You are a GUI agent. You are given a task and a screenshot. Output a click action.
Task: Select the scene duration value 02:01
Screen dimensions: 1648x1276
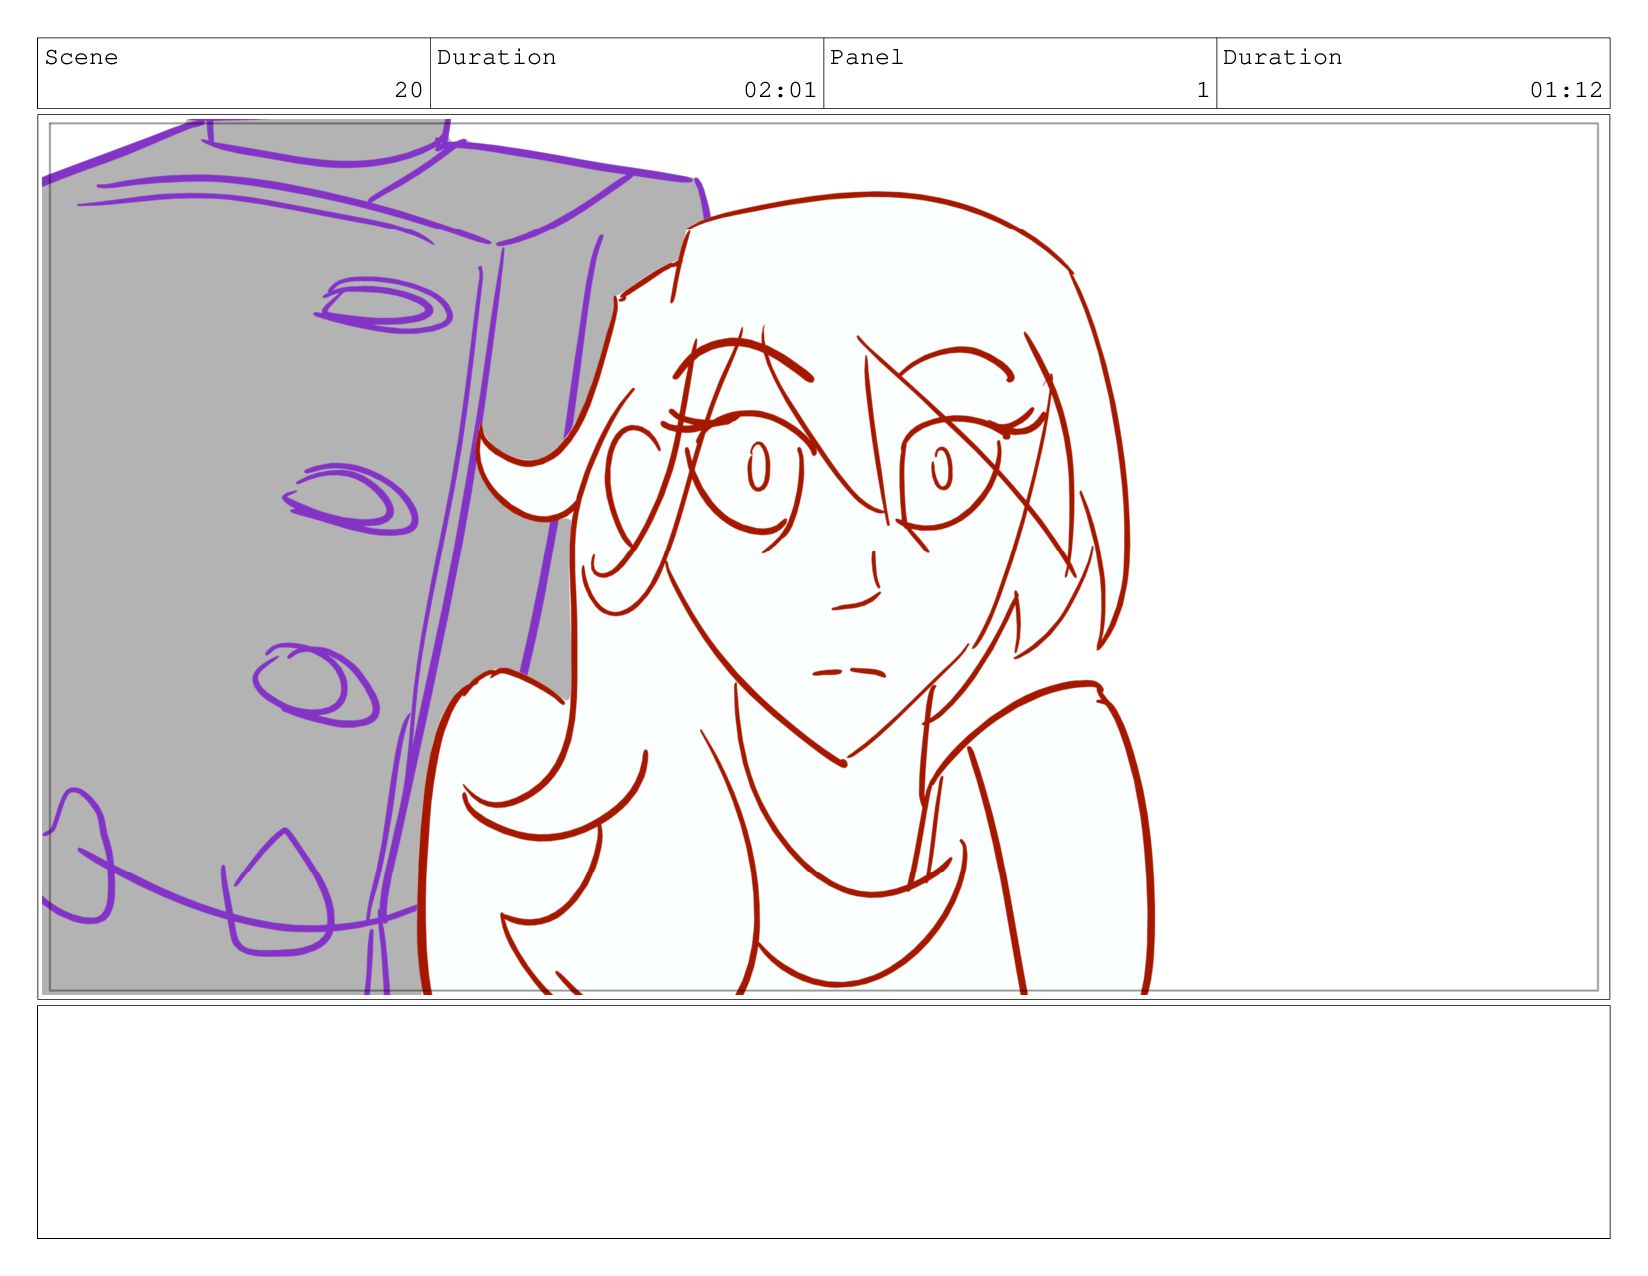coord(780,90)
